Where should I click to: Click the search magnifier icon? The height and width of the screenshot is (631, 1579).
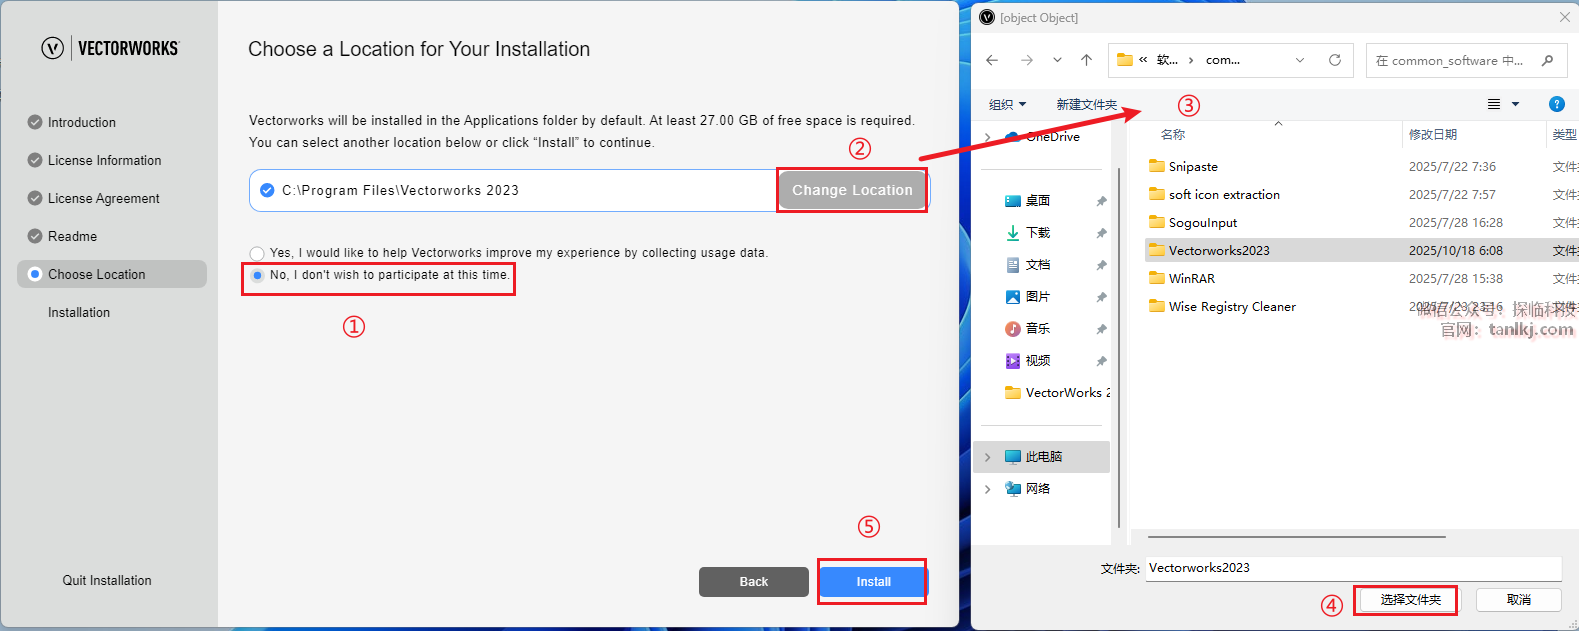1548,60
